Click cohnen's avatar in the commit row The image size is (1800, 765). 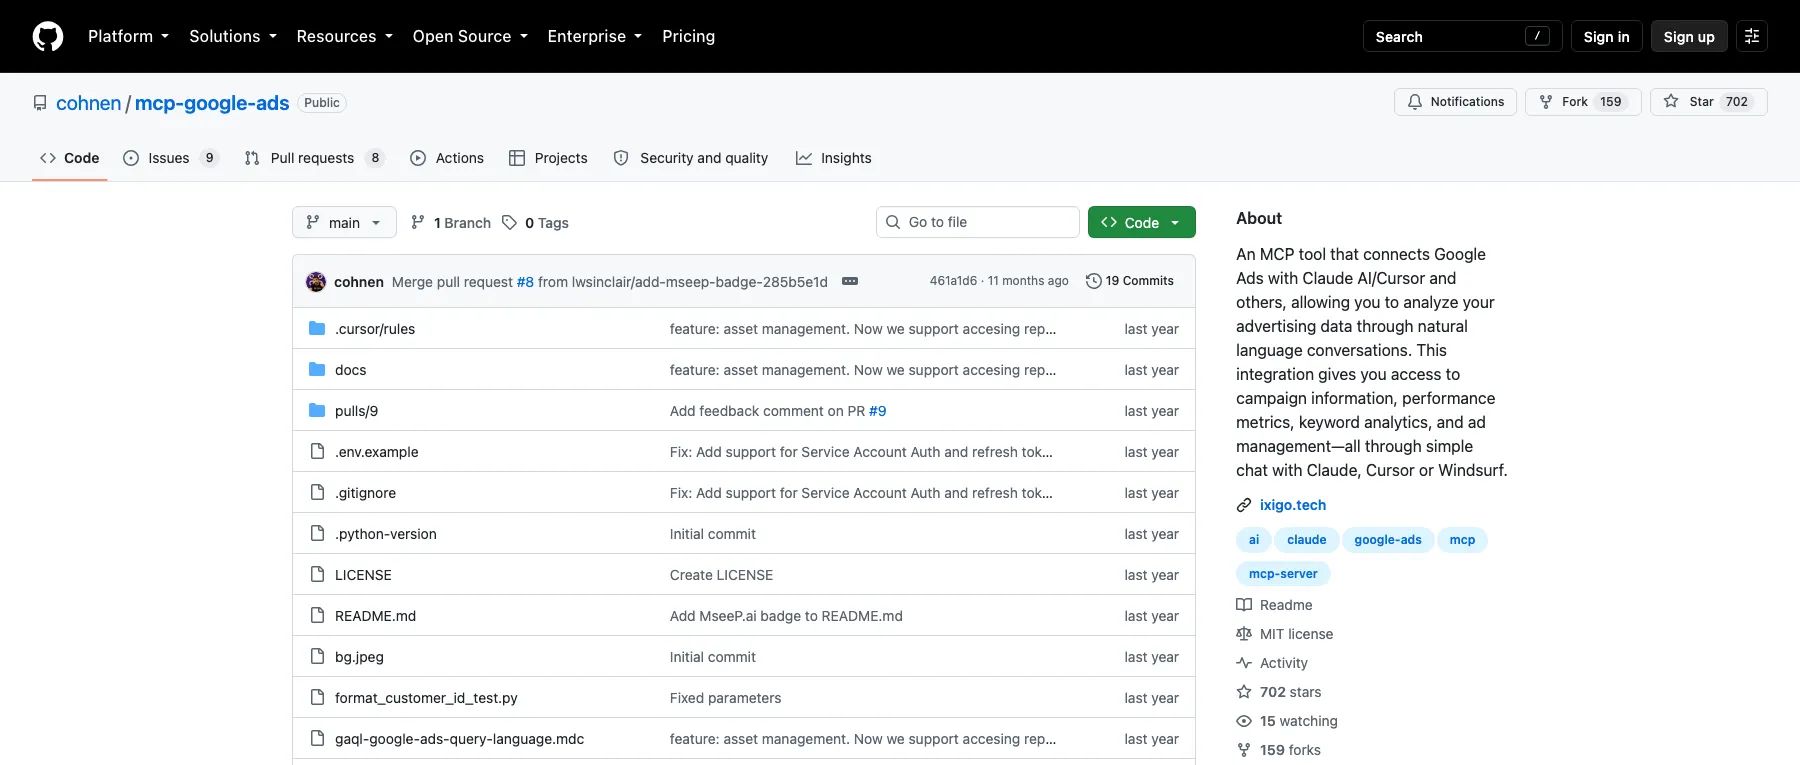click(x=316, y=281)
